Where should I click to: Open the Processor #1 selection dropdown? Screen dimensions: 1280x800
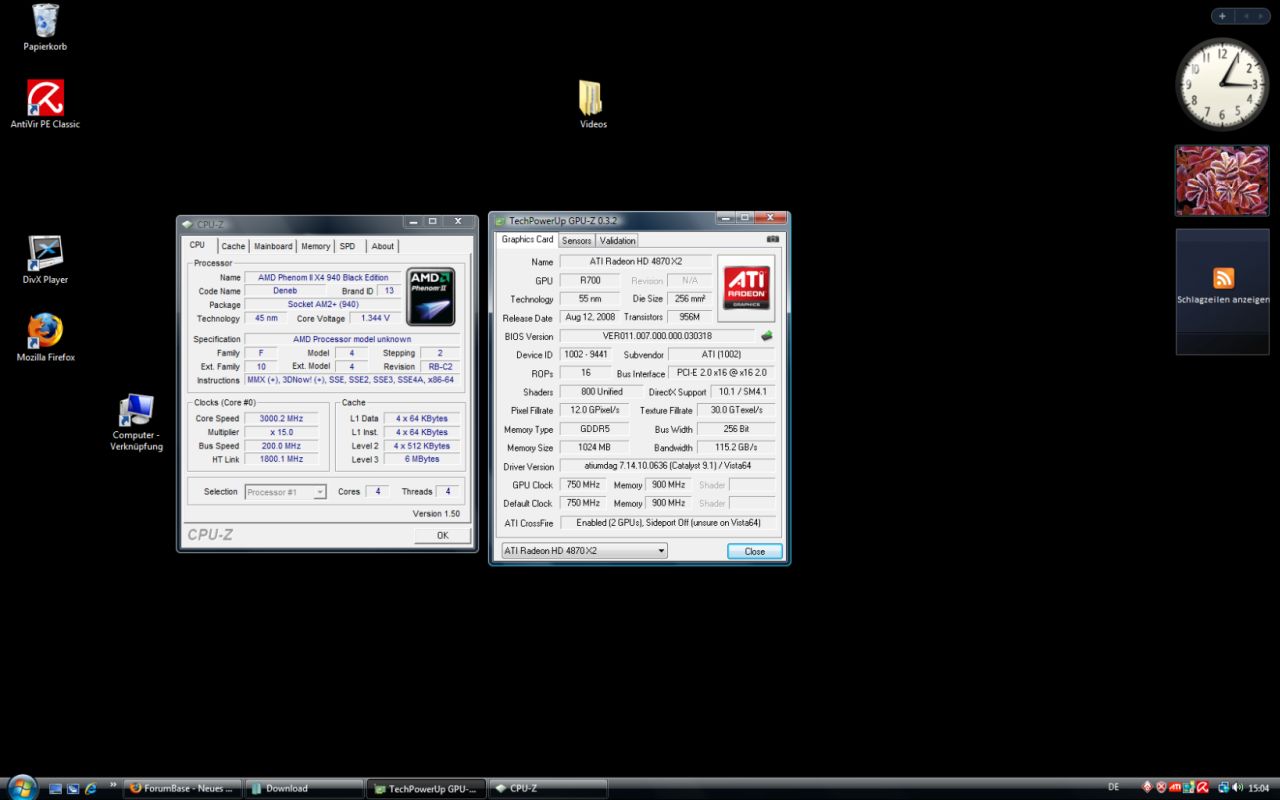point(285,492)
